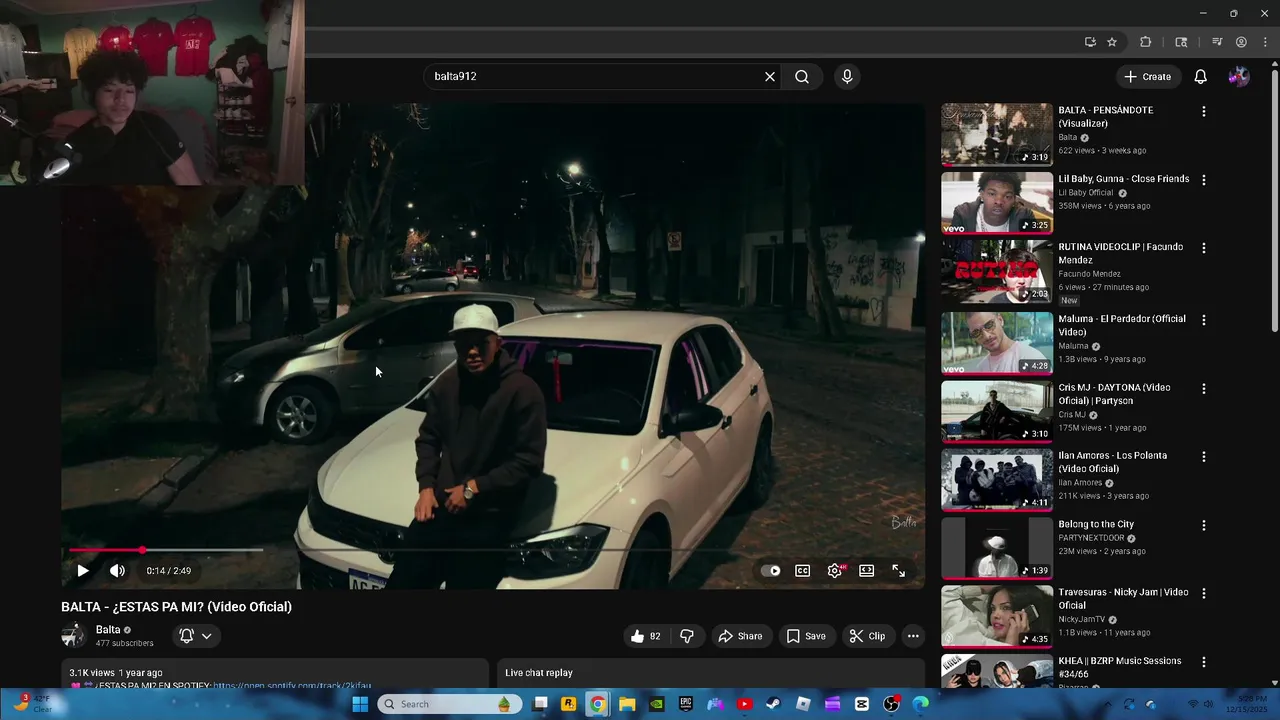Viewport: 1280px width, 720px height.
Task: Click the Live chat replay panel
Action: tap(711, 673)
